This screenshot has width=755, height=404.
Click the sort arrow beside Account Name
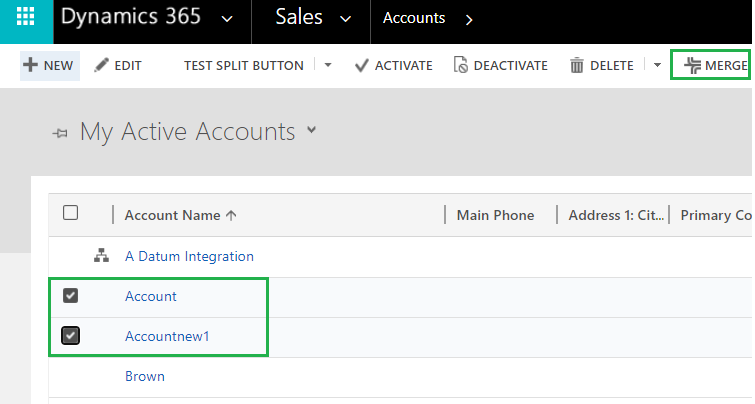(231, 215)
